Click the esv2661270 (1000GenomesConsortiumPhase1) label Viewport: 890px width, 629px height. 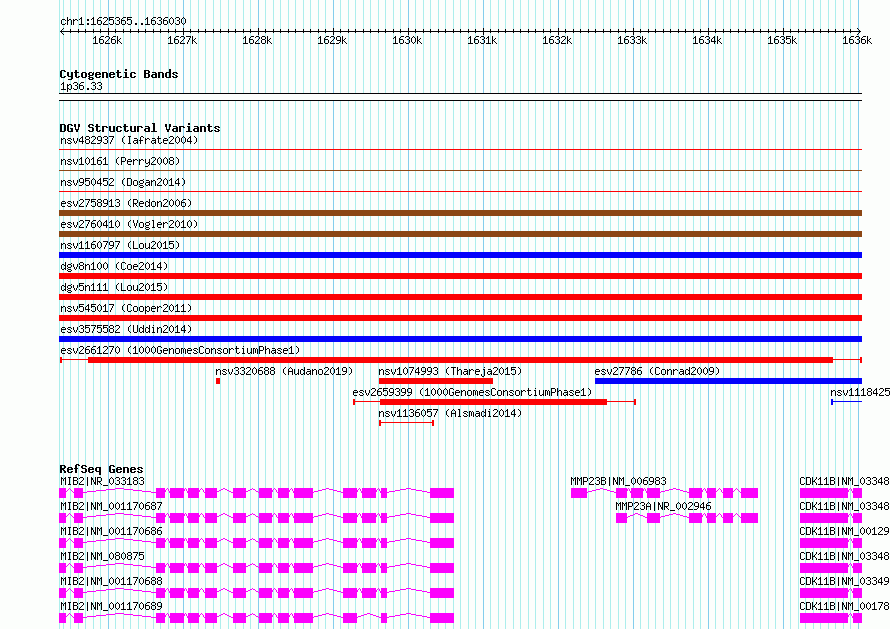click(x=180, y=350)
